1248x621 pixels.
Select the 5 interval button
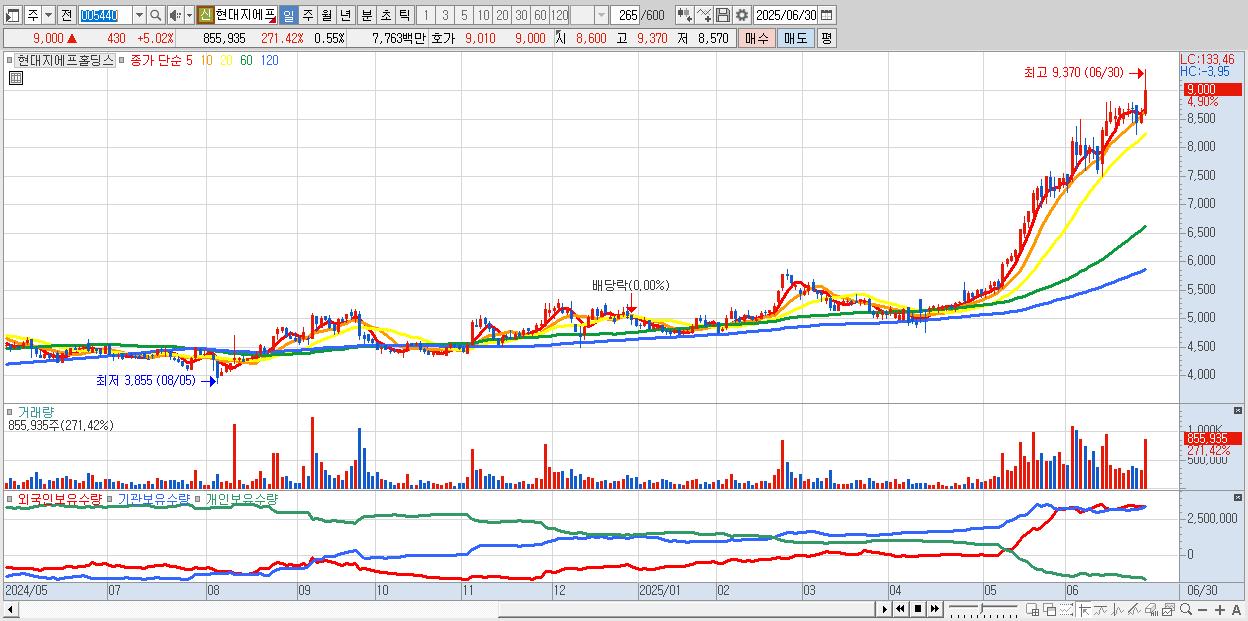point(464,15)
